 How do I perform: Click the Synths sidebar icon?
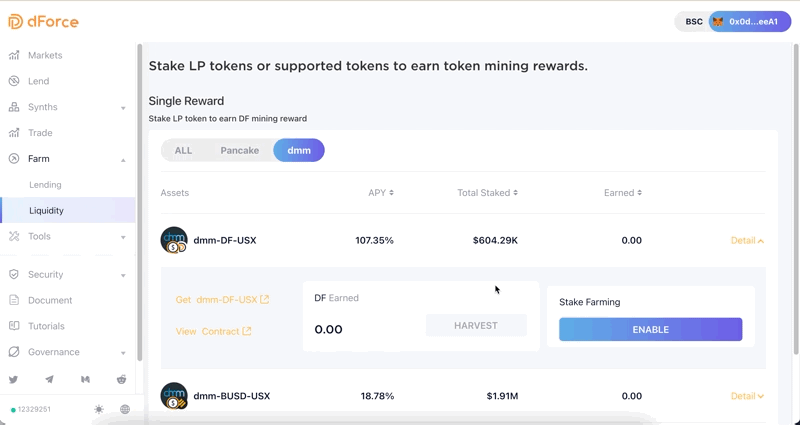pyautogui.click(x=14, y=107)
